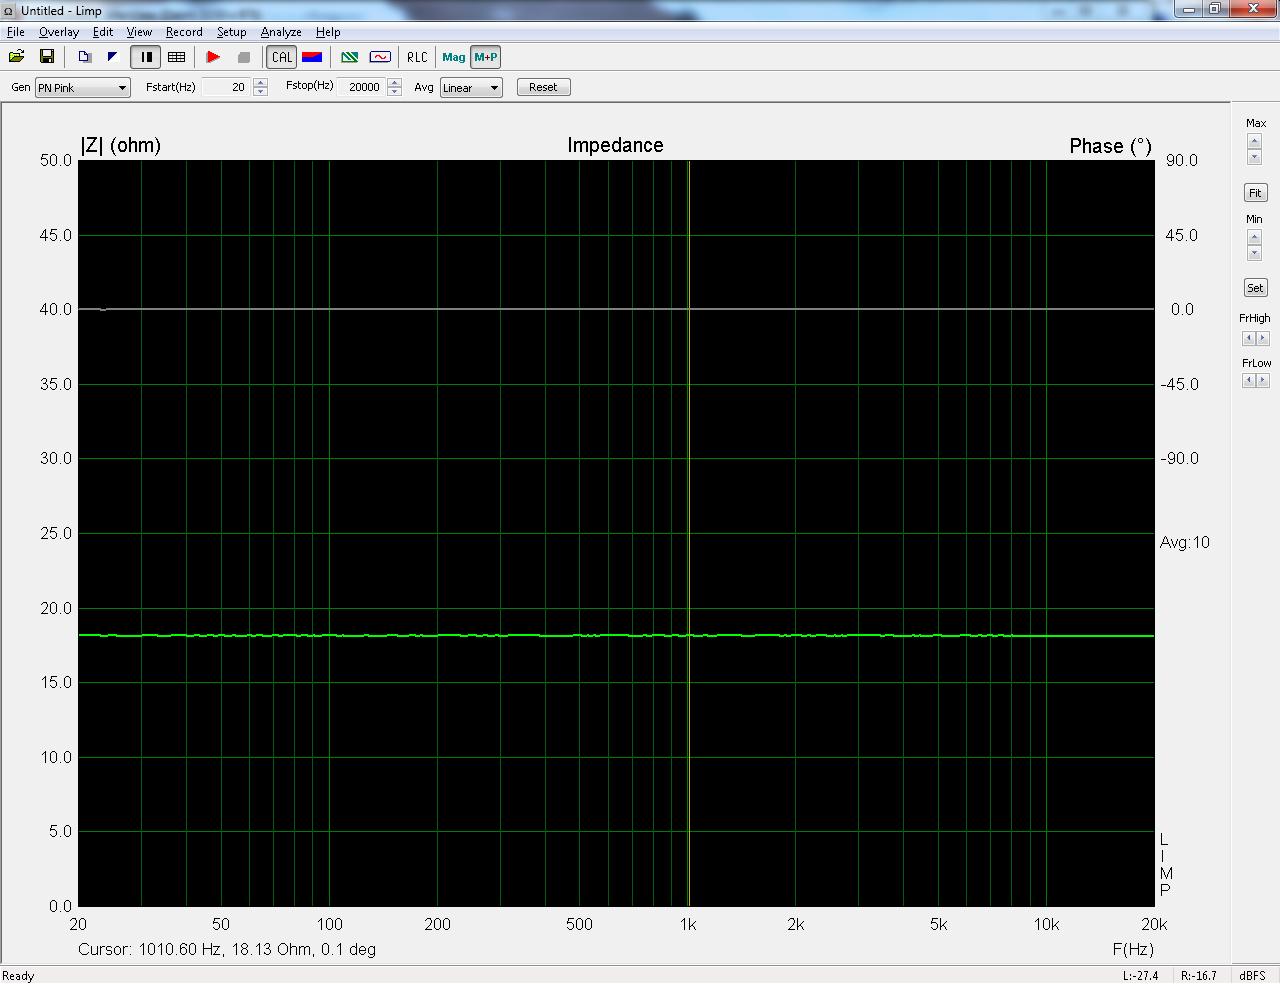Screen dimensions: 1280x984
Task: Open the RLC estimation tool
Action: point(417,57)
